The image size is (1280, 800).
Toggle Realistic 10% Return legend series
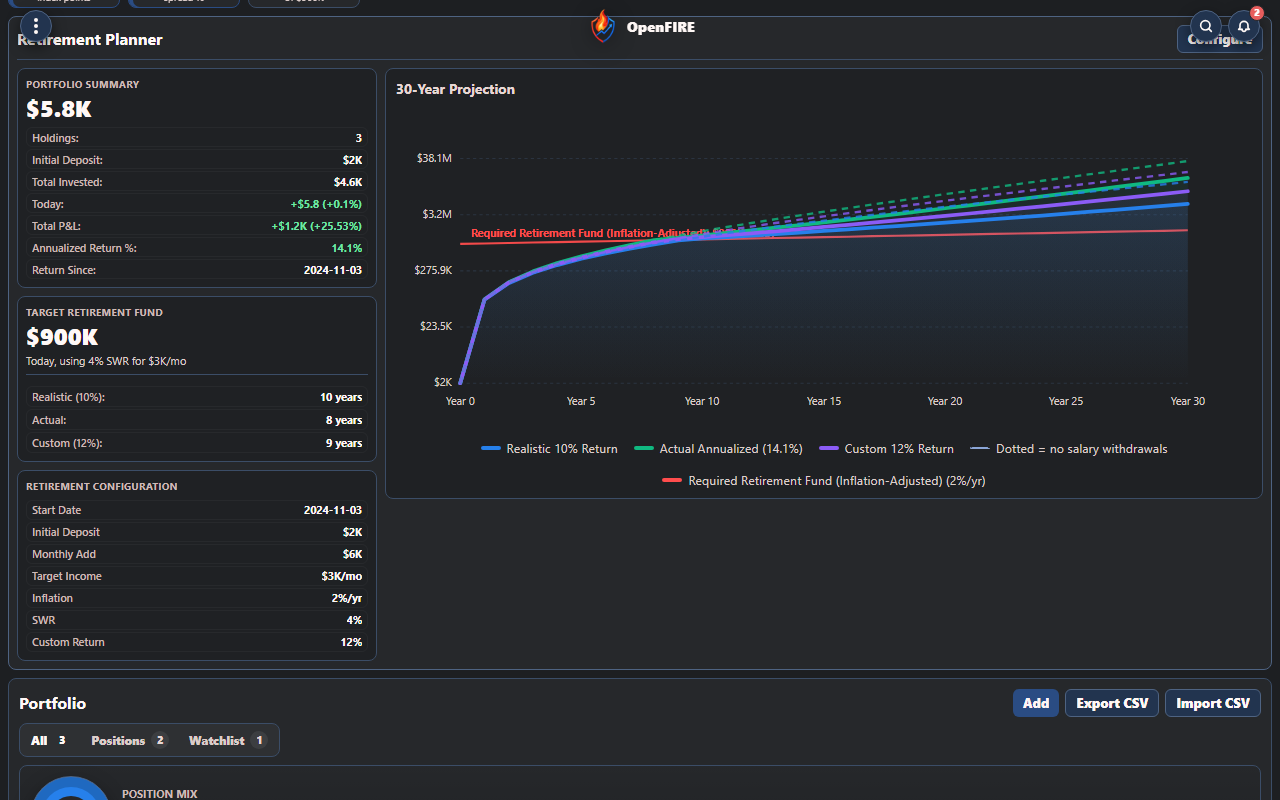click(549, 449)
